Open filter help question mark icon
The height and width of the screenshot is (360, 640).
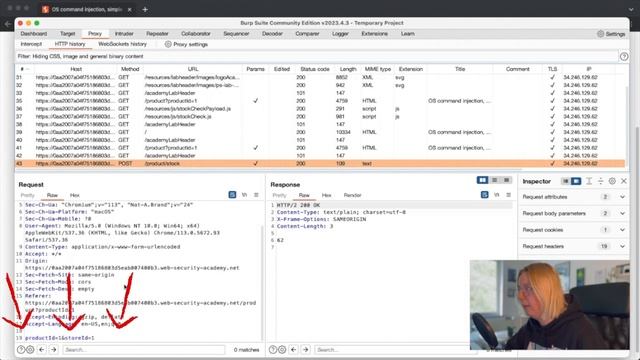click(624, 57)
